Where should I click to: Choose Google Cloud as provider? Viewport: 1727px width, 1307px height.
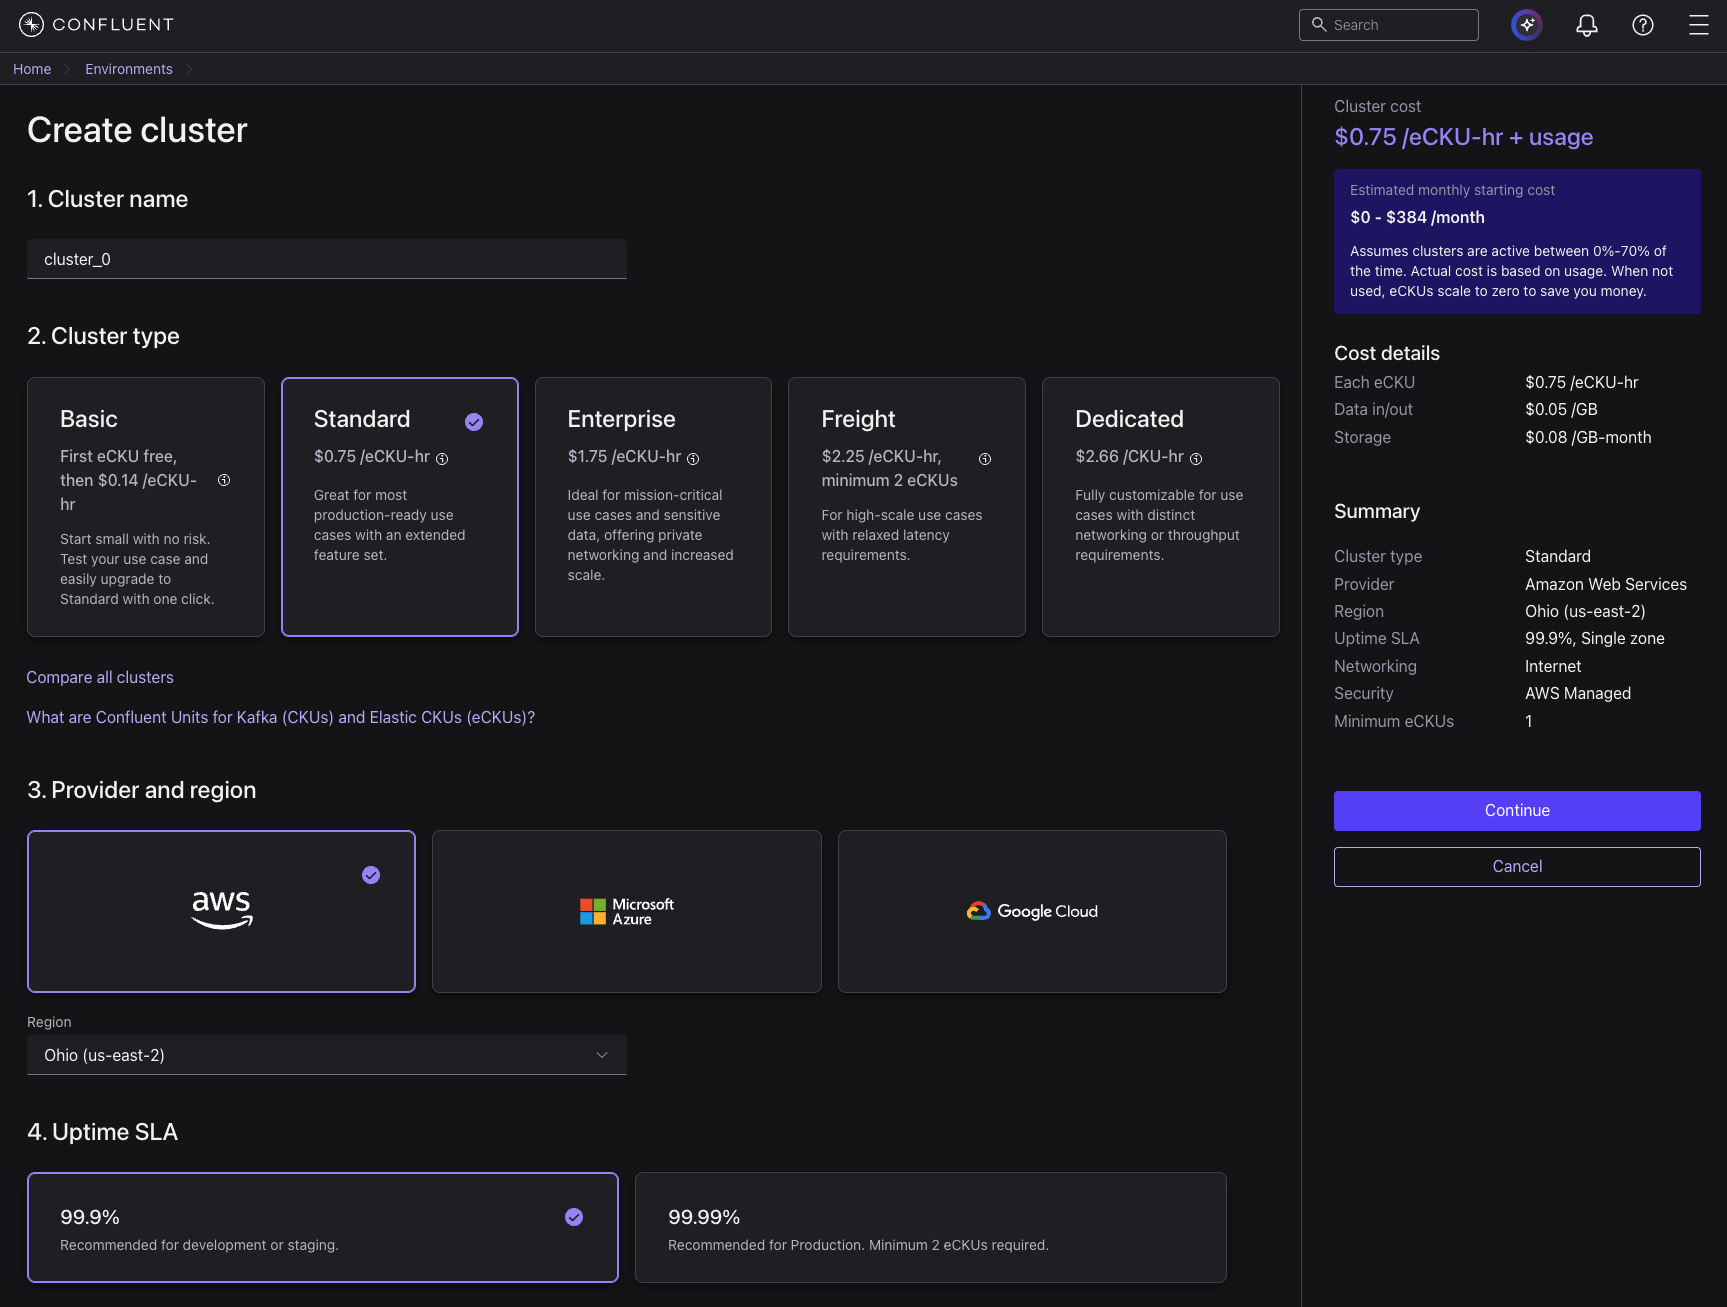[x=1032, y=911]
